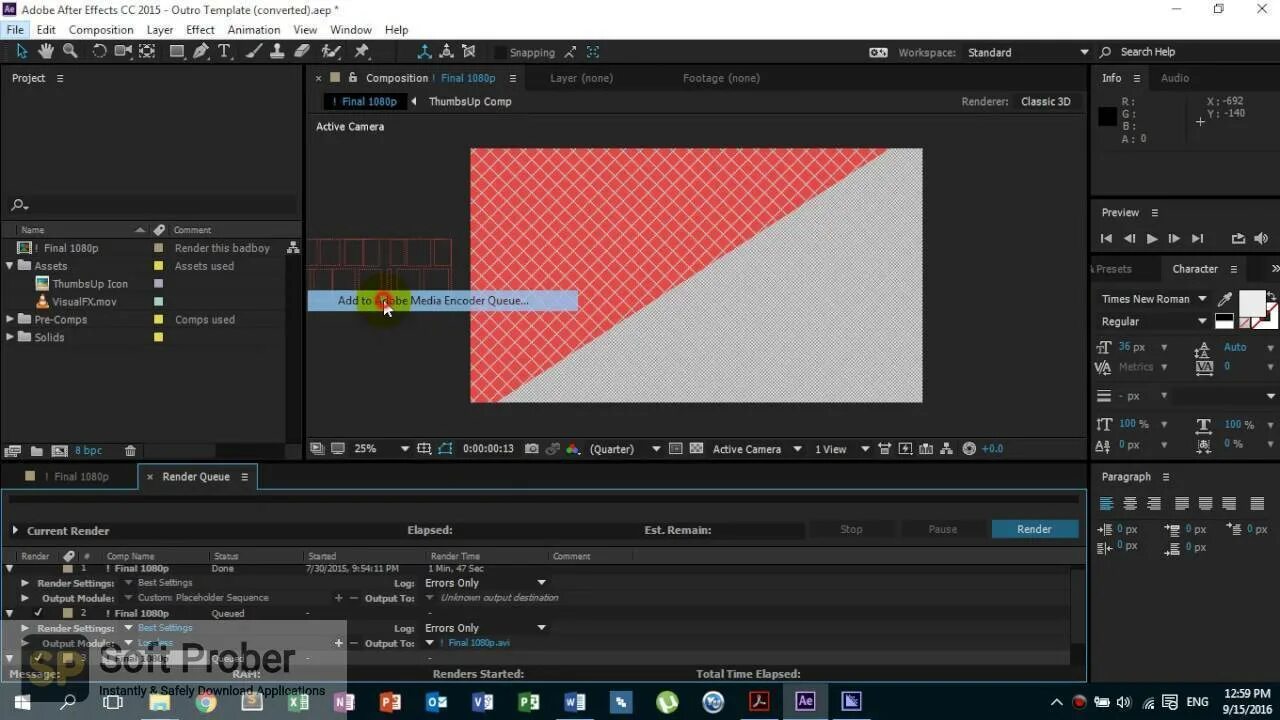Take a snapshot with camera icon

pos(532,449)
